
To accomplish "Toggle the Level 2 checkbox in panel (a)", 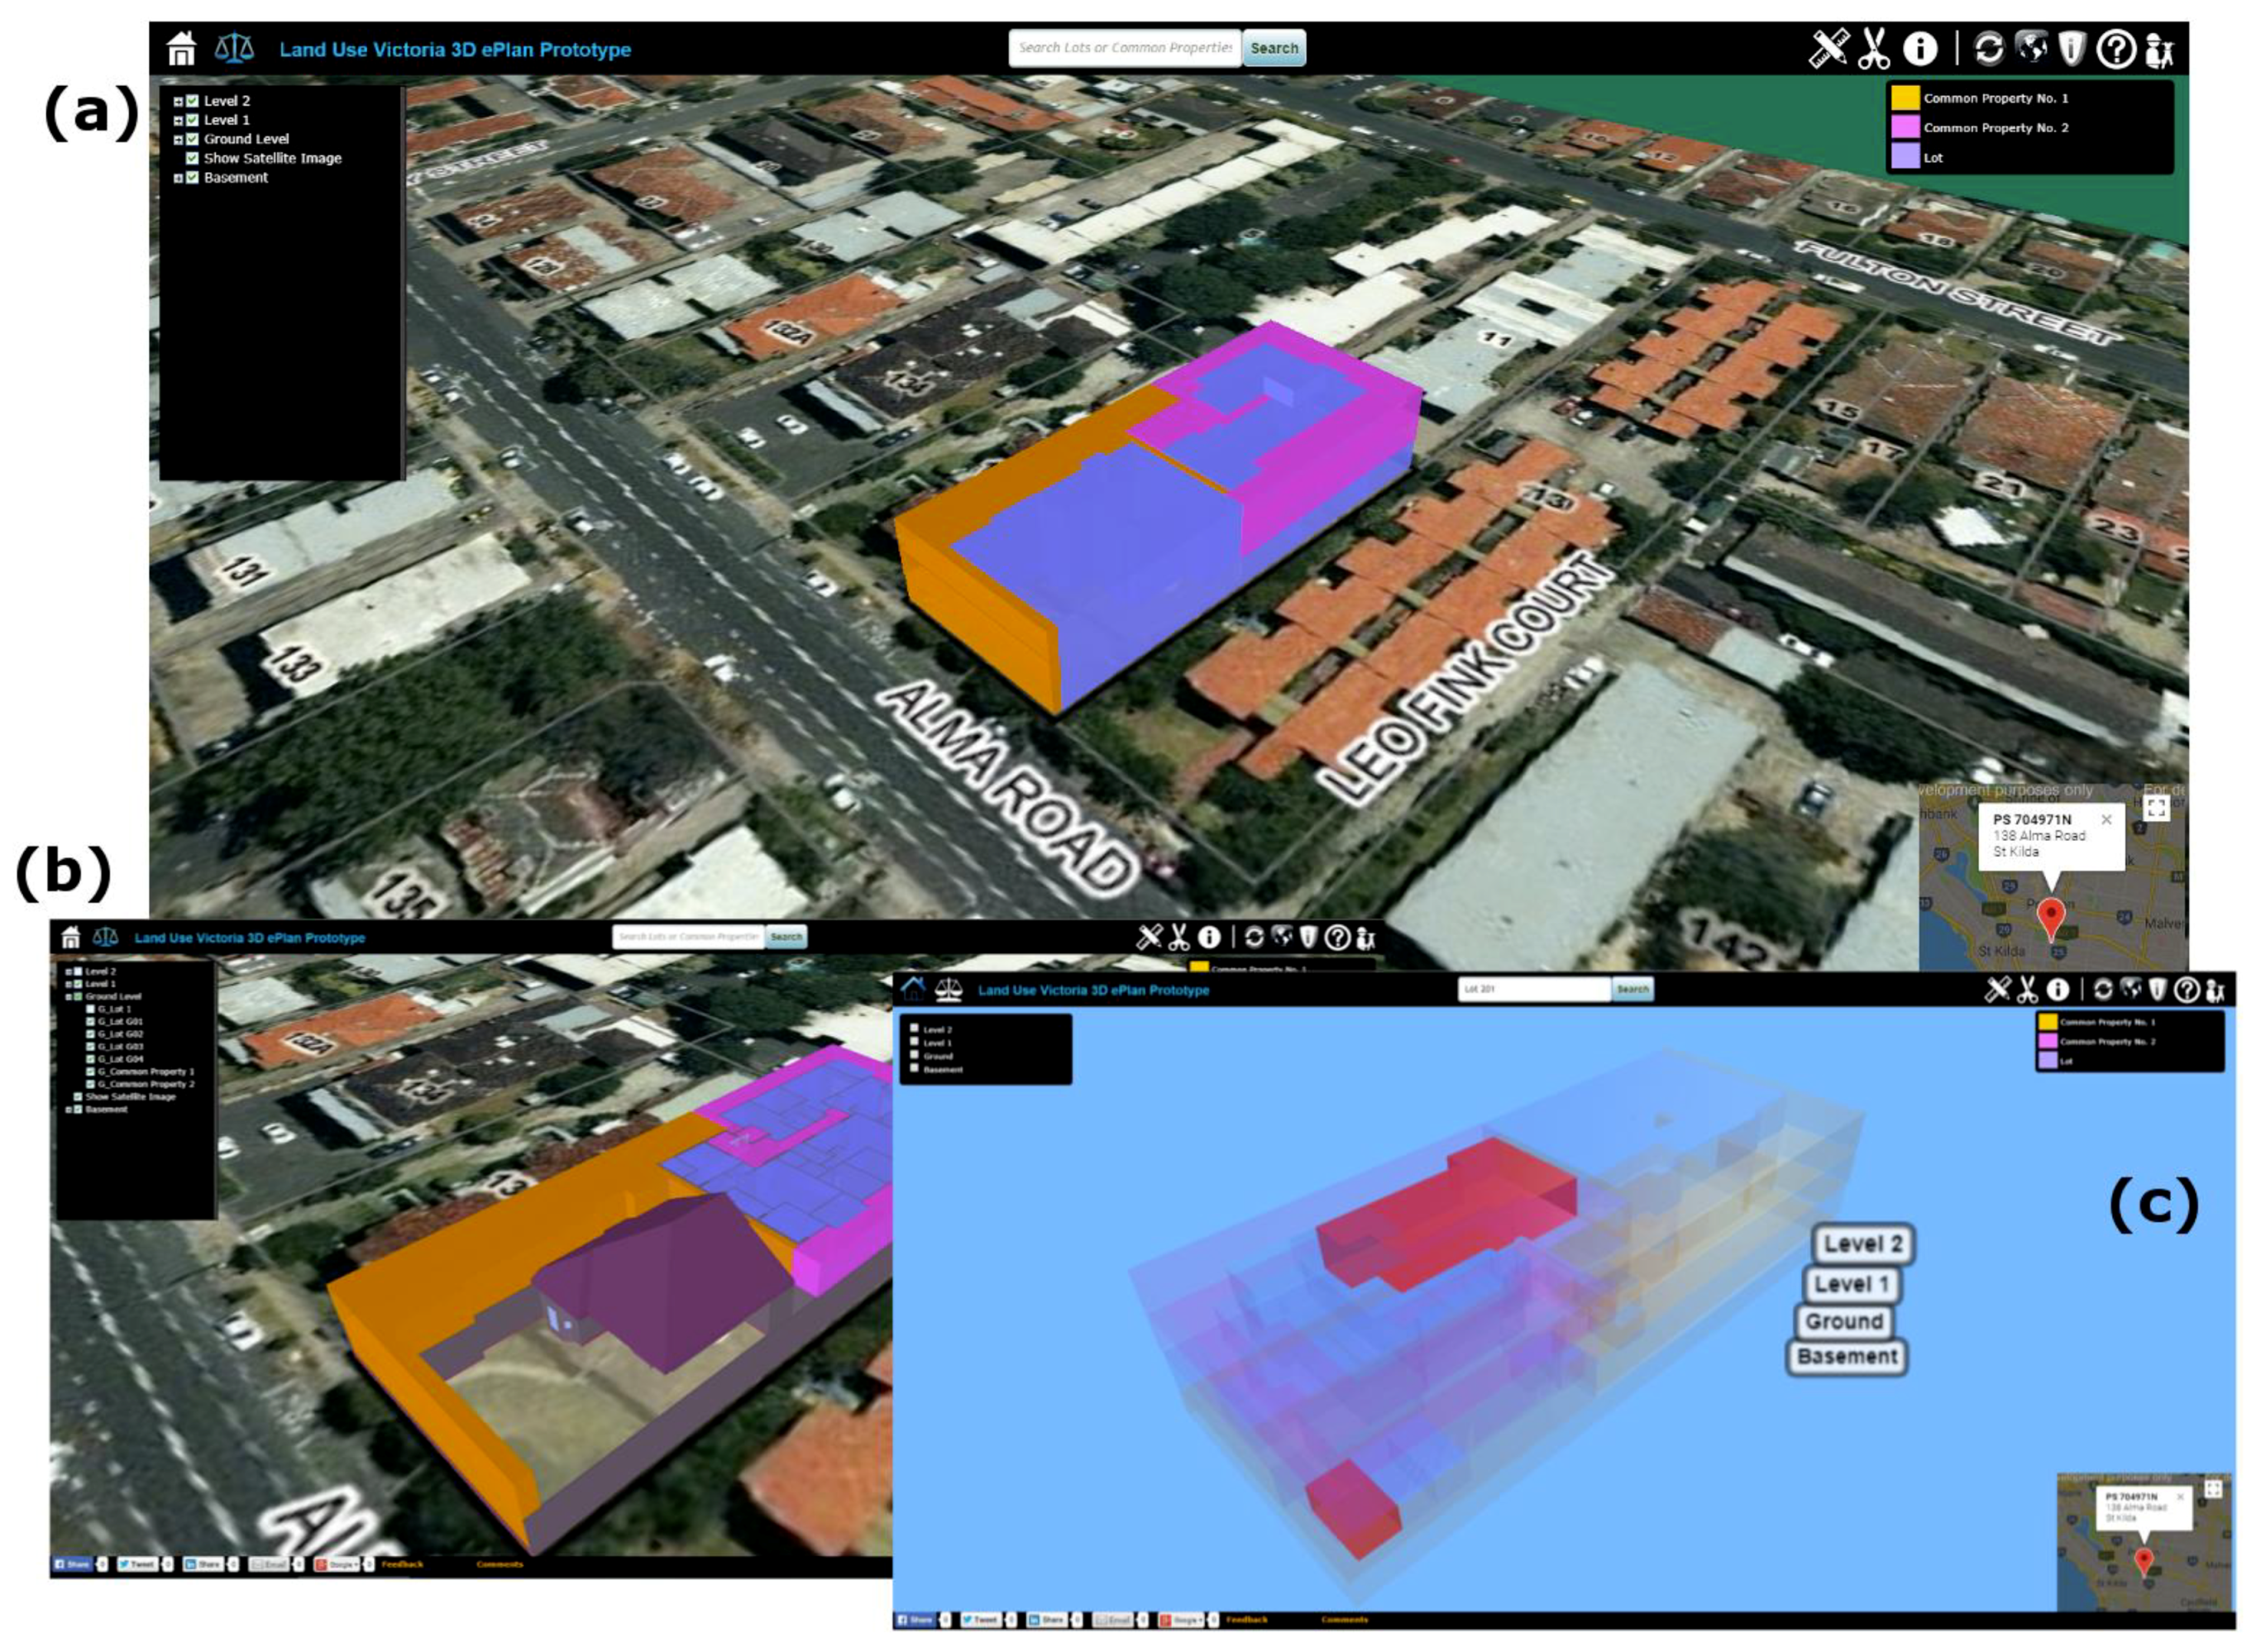I will point(192,101).
